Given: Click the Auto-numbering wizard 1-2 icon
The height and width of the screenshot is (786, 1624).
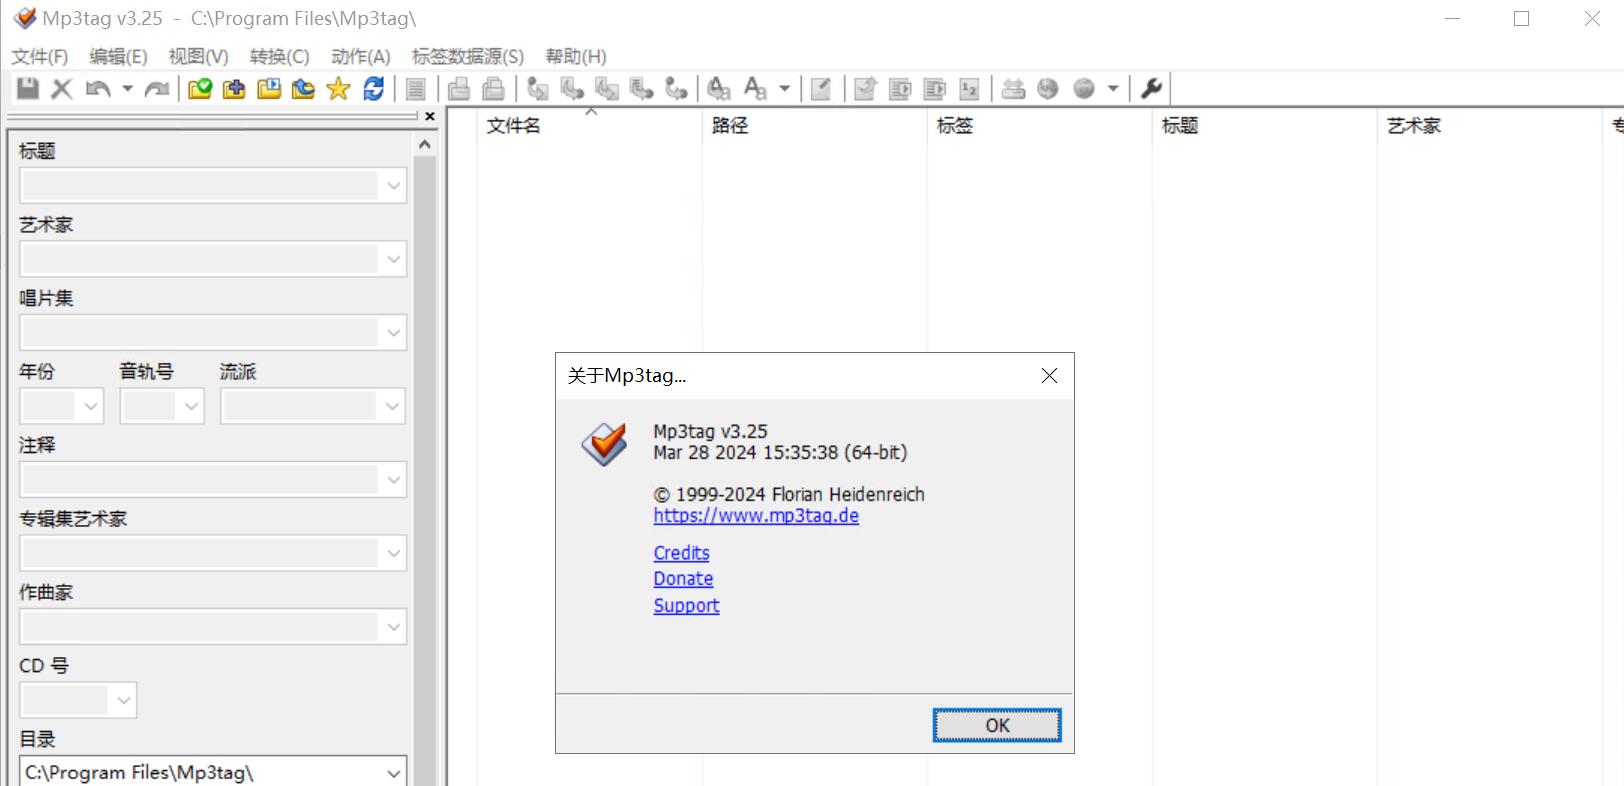Looking at the screenshot, I should click(x=969, y=89).
